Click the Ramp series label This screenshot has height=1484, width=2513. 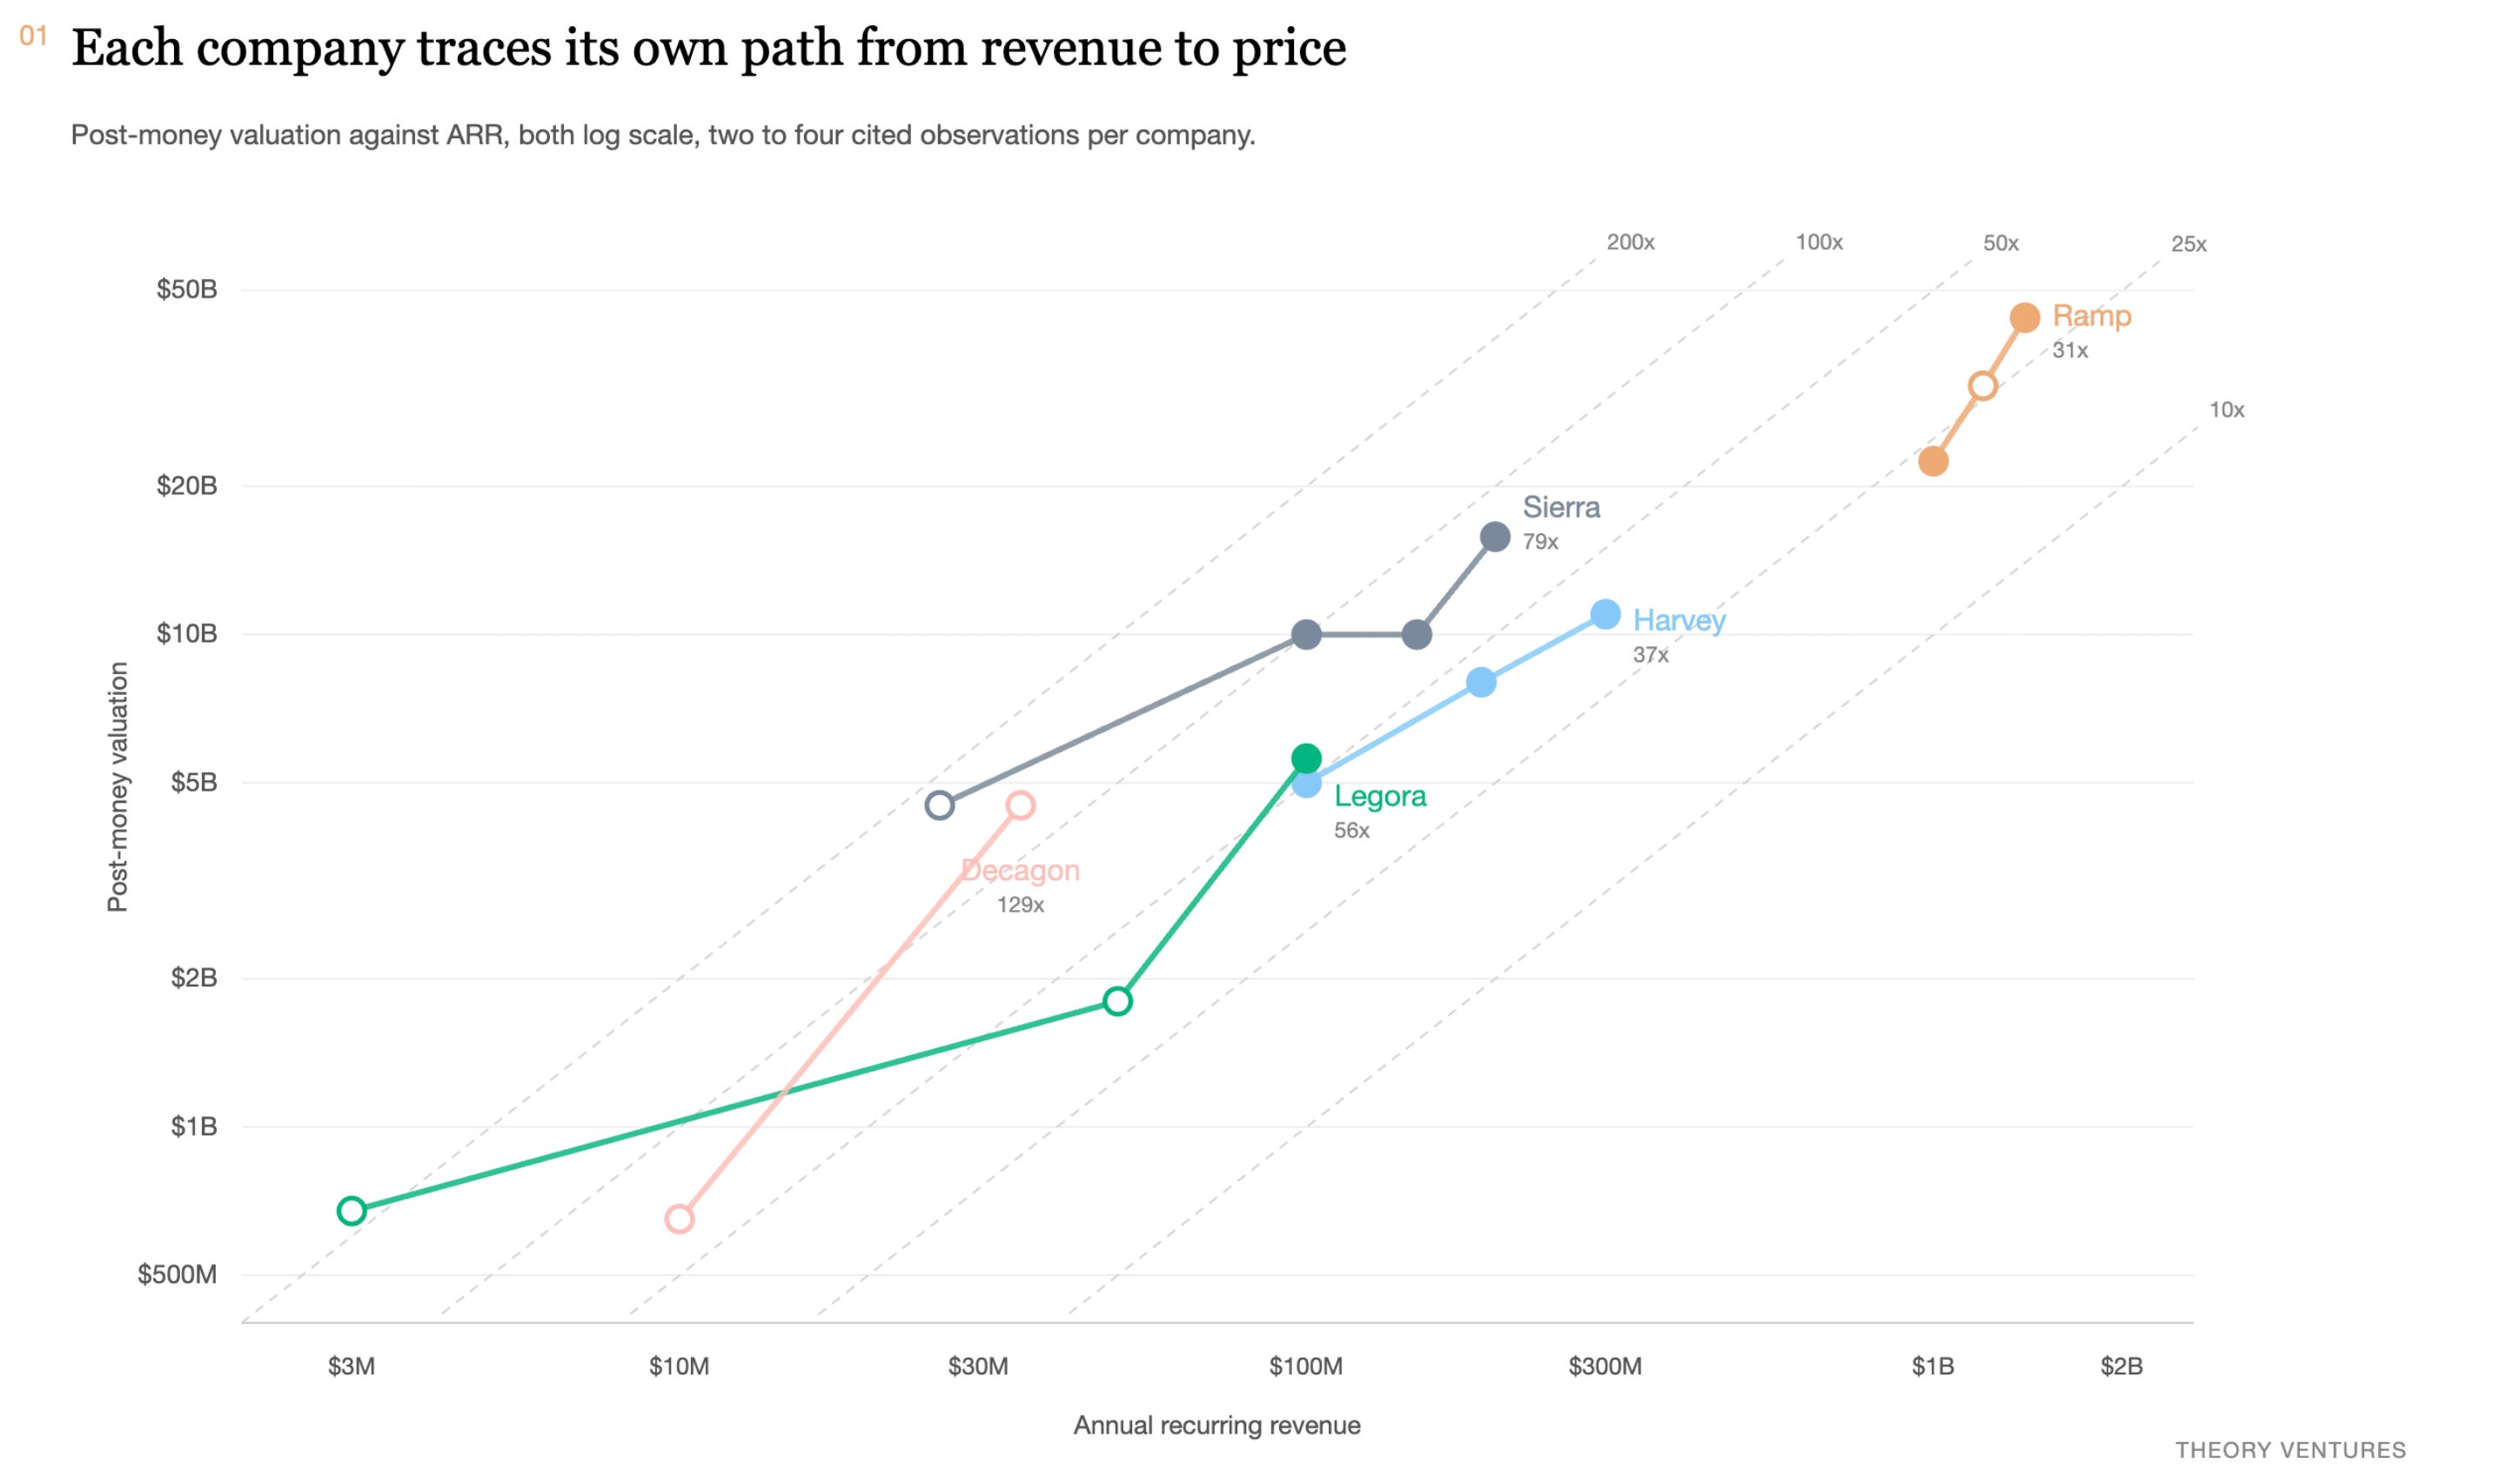[x=2092, y=316]
